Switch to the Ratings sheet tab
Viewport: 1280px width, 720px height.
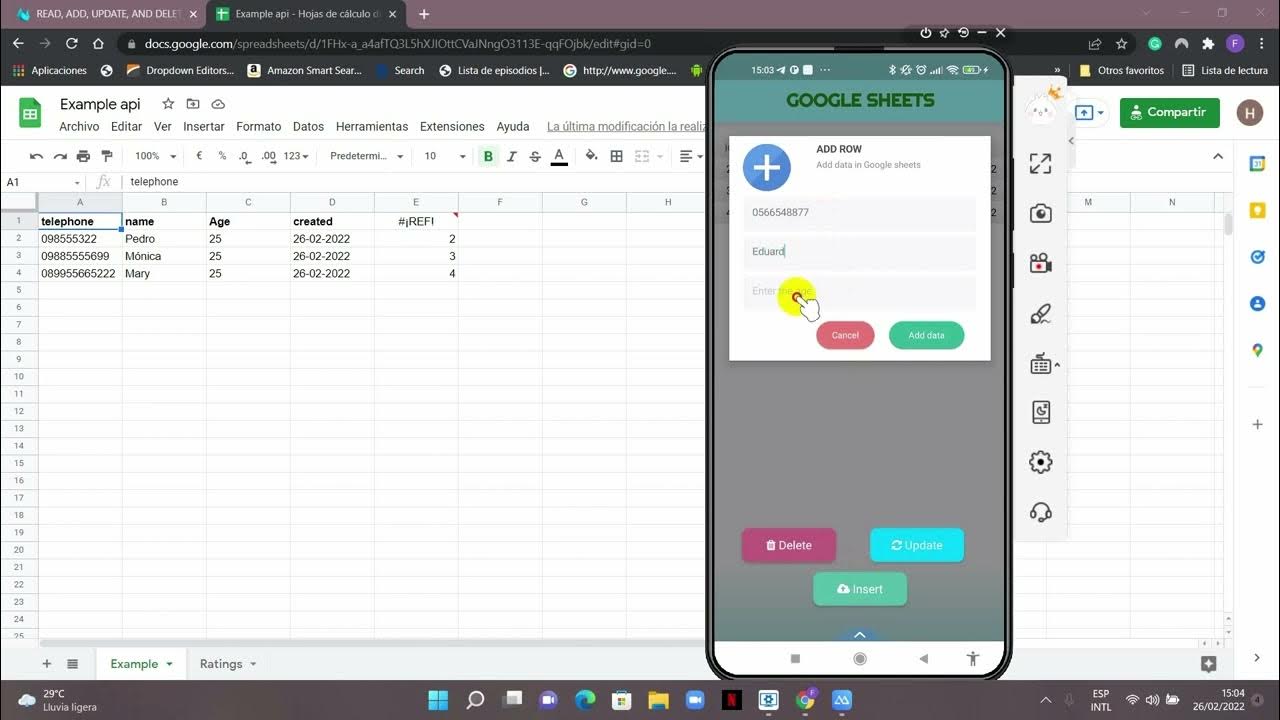(220, 664)
